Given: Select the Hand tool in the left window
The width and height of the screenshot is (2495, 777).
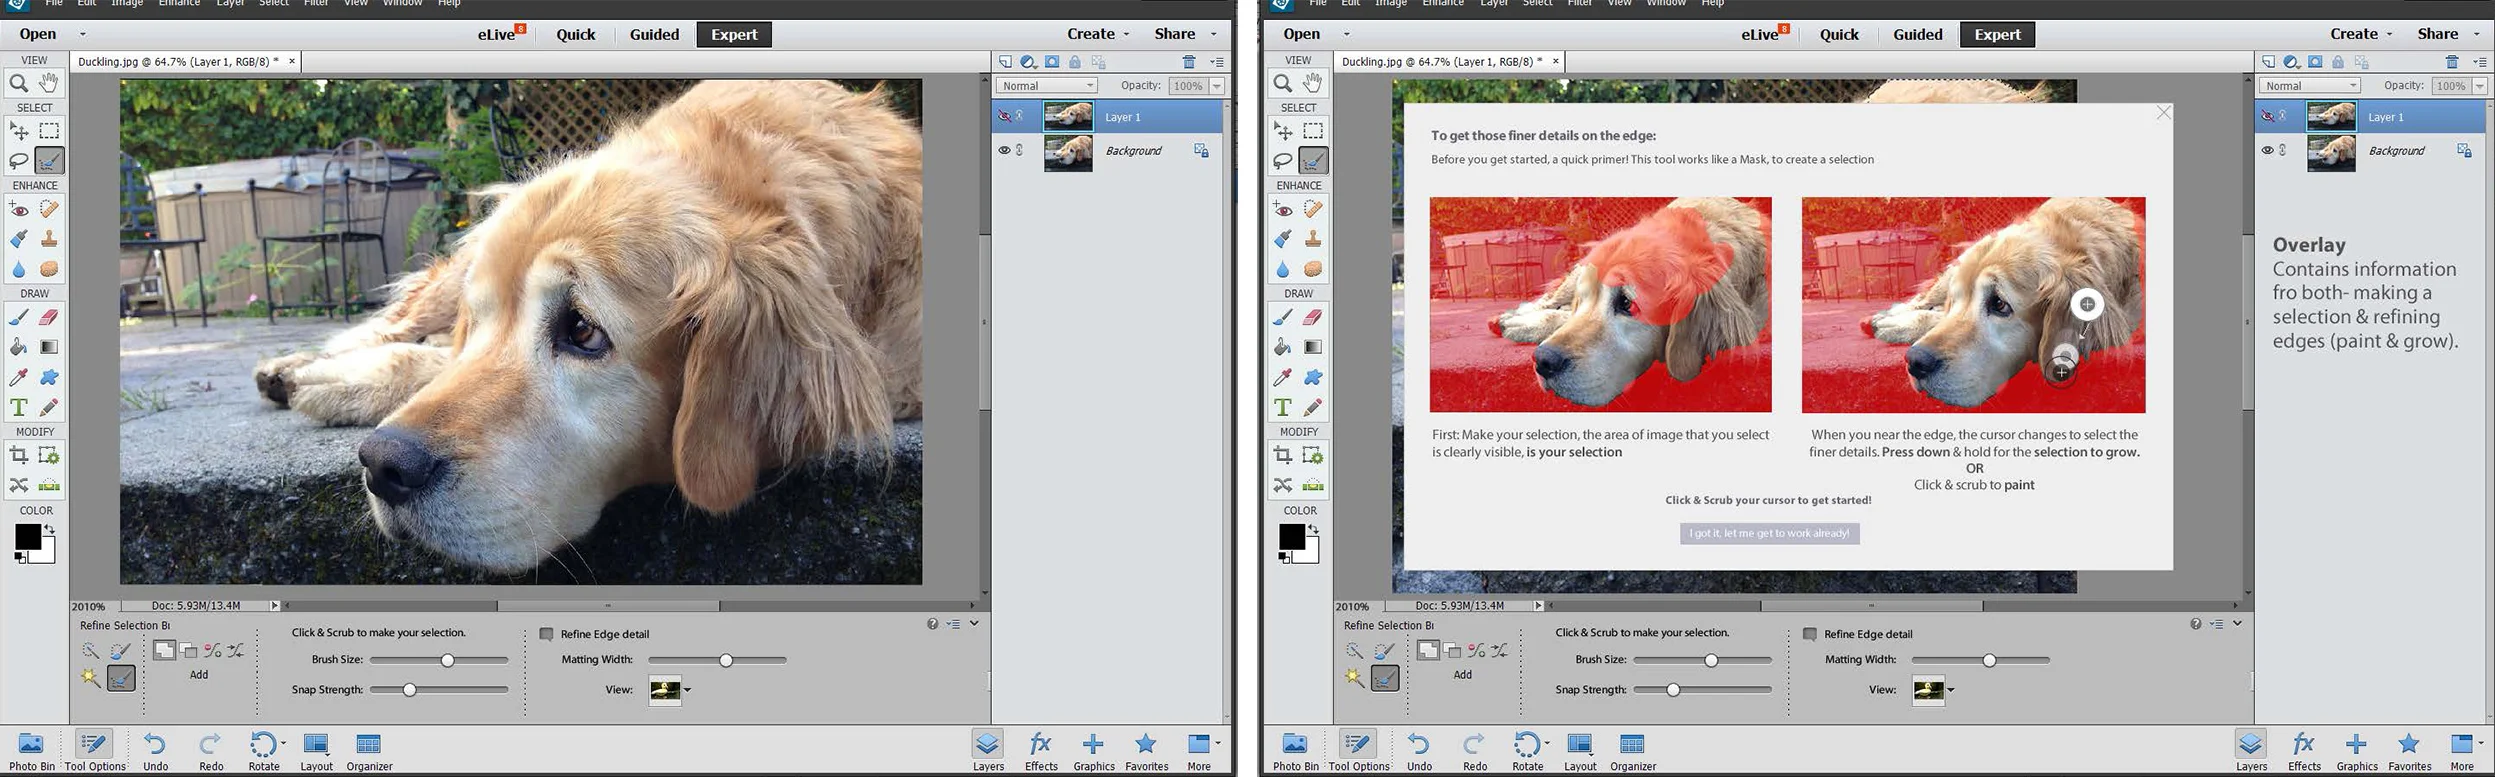Looking at the screenshot, I should [x=48, y=83].
